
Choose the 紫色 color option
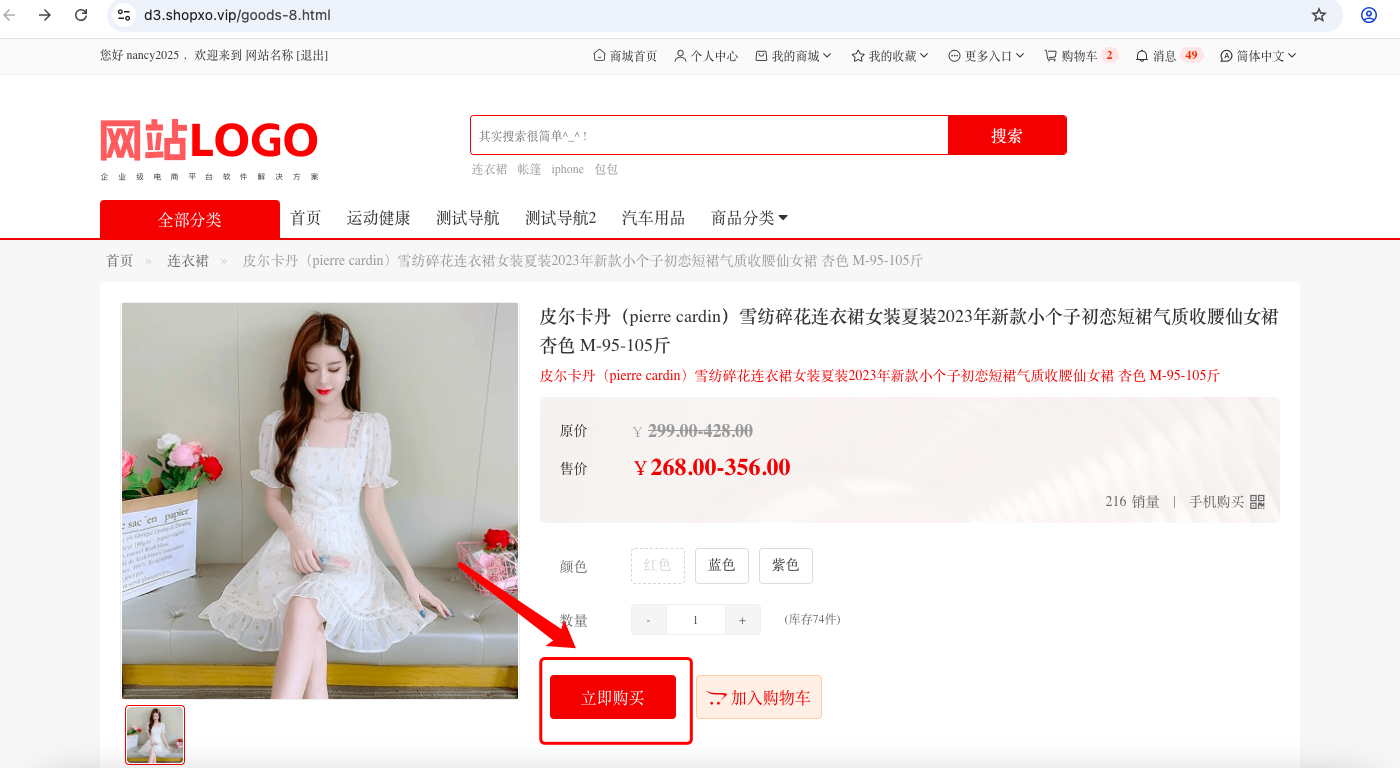786,565
